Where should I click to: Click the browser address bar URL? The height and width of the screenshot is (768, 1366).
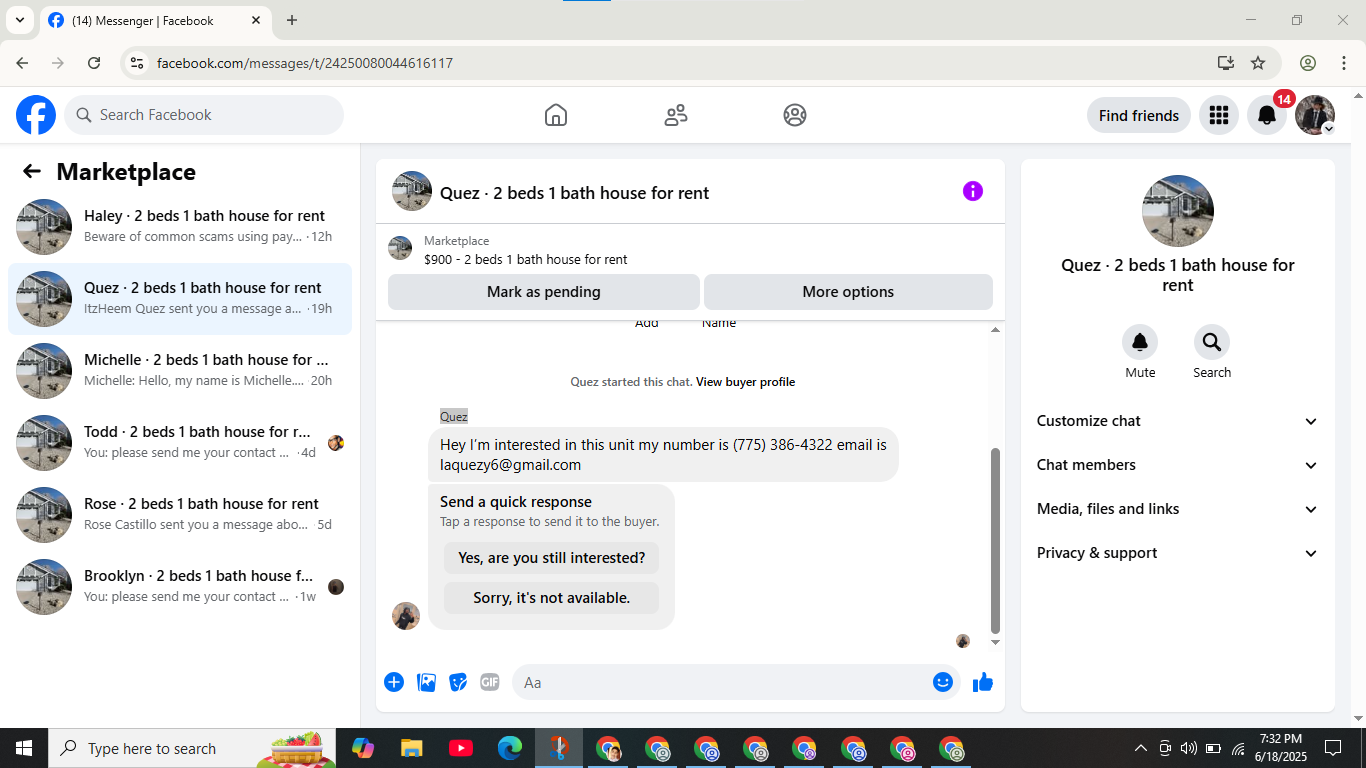305,63
